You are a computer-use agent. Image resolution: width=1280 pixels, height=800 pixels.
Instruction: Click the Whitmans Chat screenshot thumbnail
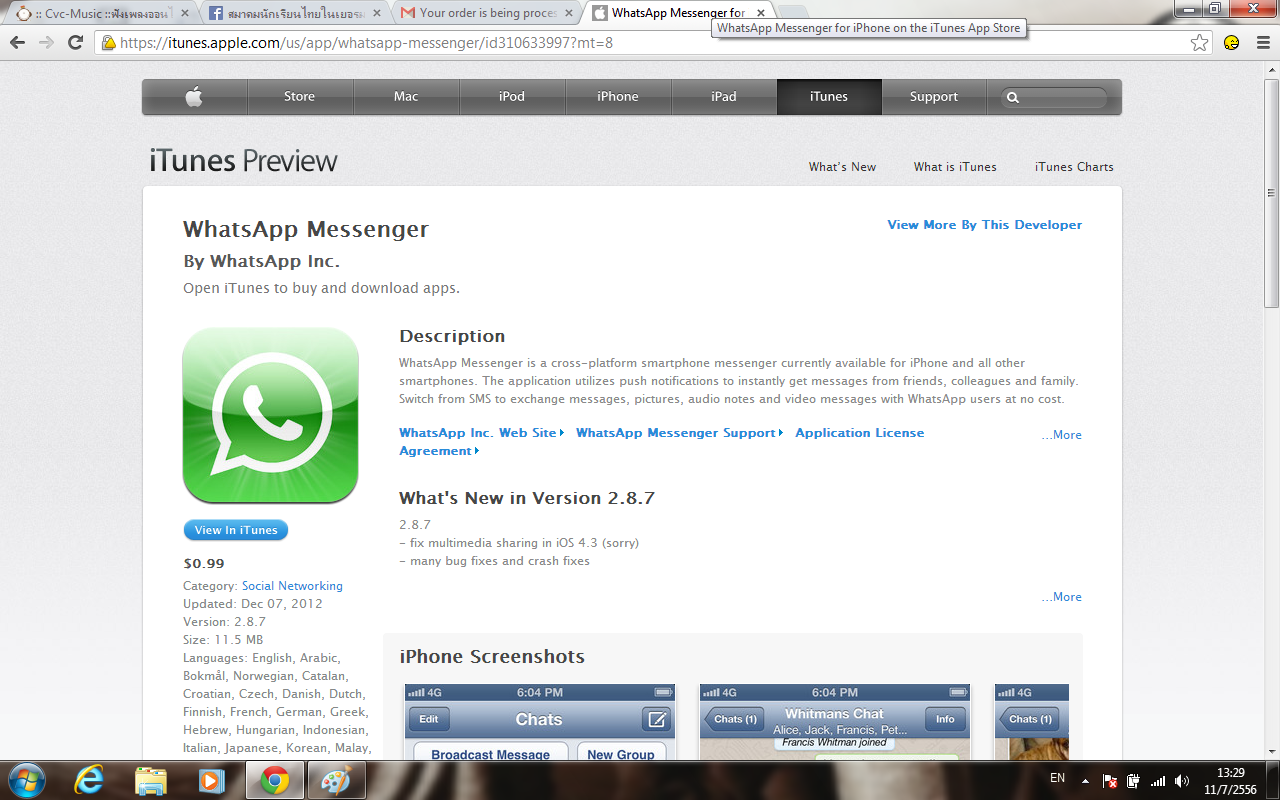click(835, 722)
